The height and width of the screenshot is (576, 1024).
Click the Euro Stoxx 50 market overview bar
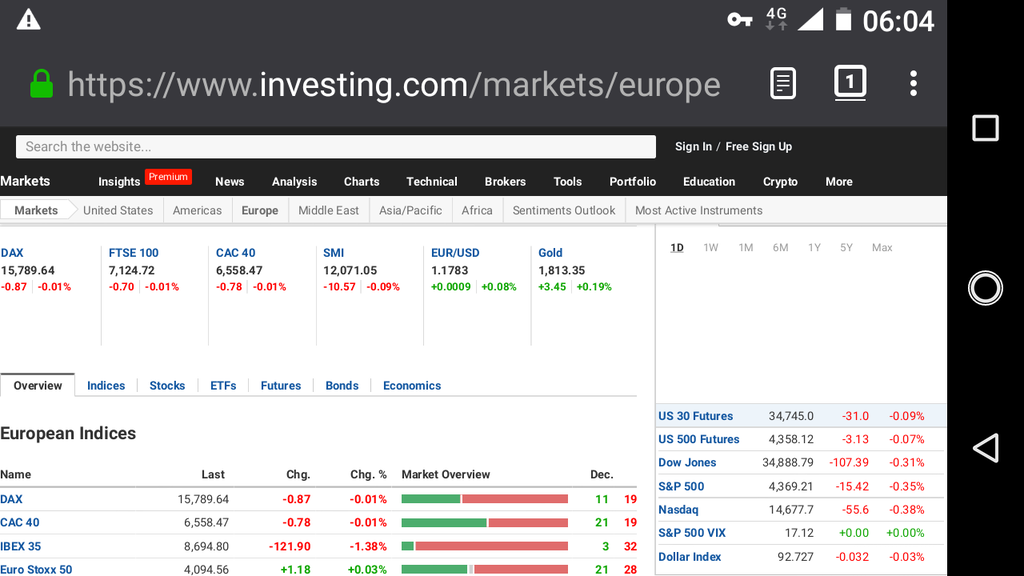pos(485,569)
